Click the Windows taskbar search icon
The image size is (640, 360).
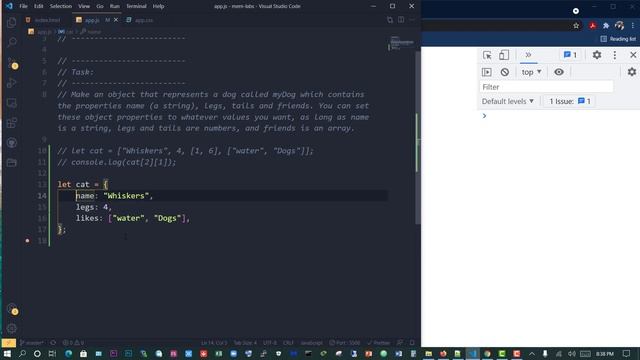(22, 353)
